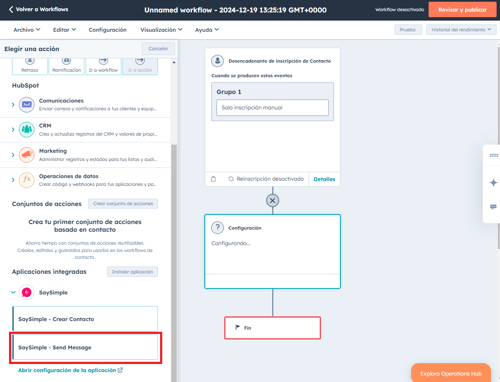Click the Operaciones de datos label

point(68,176)
